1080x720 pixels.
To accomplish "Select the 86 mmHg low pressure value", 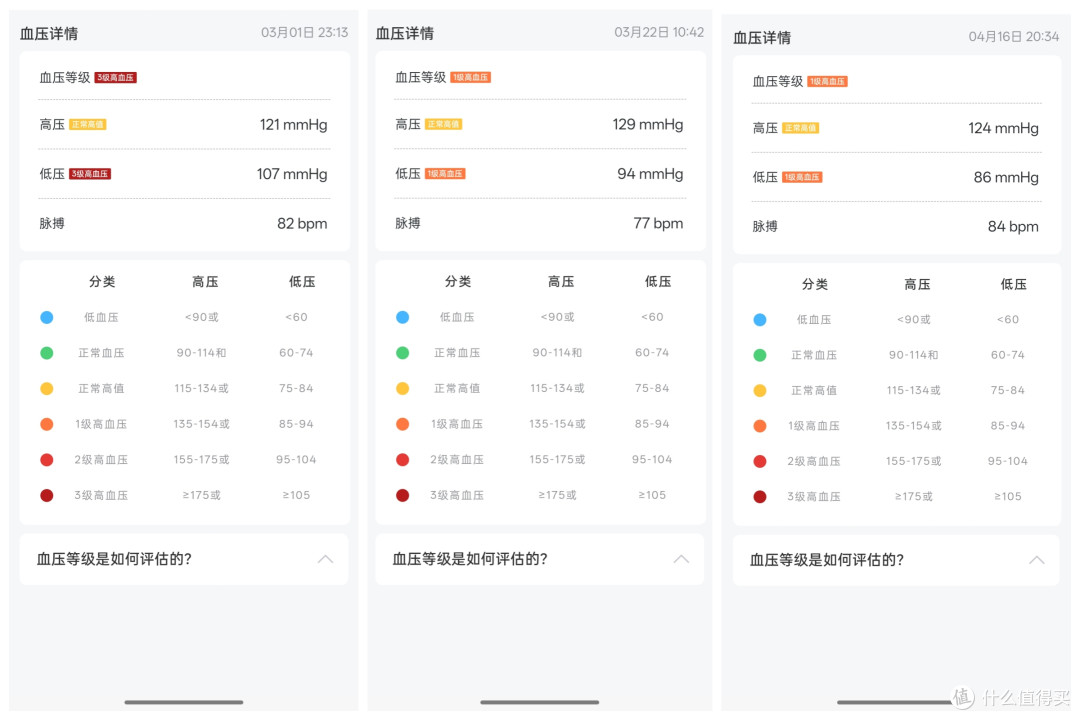I will 1006,177.
